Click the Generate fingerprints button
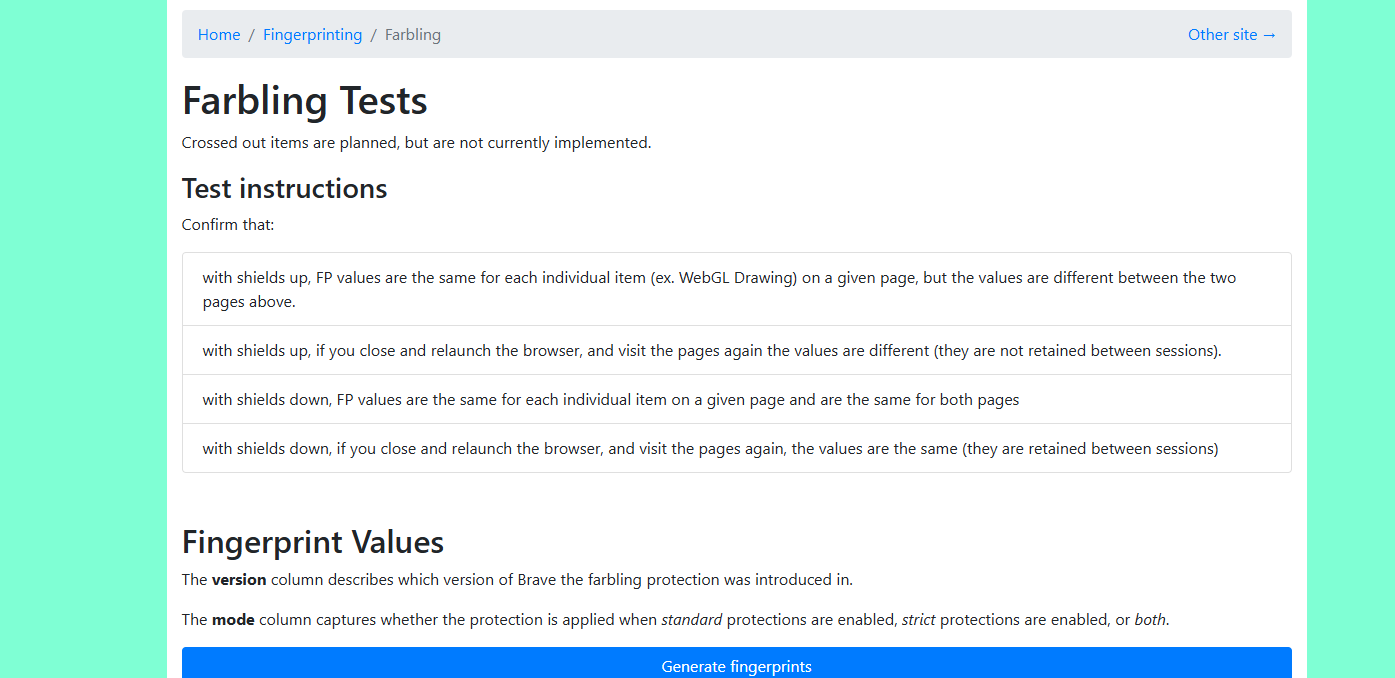Viewport: 1395px width, 678px height. pos(737,663)
